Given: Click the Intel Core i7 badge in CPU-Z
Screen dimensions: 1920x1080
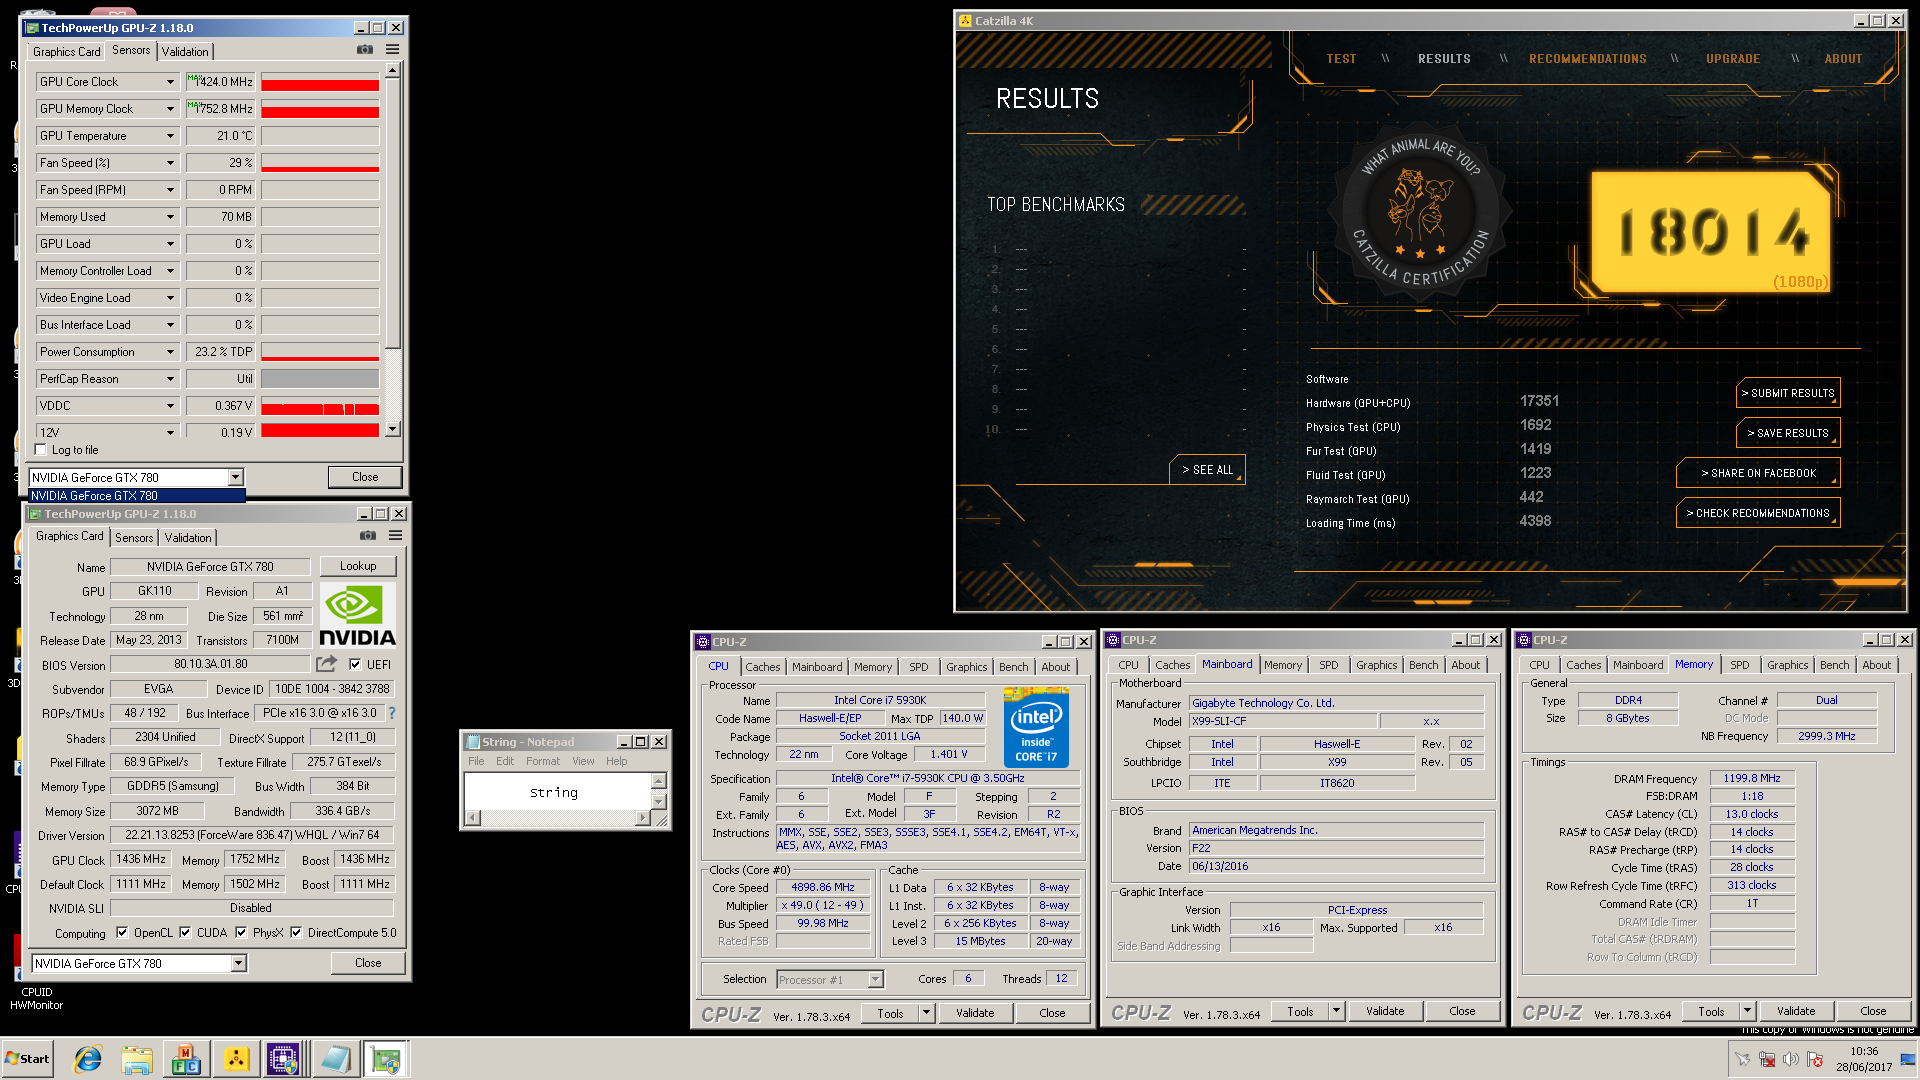Looking at the screenshot, I should [x=1036, y=728].
